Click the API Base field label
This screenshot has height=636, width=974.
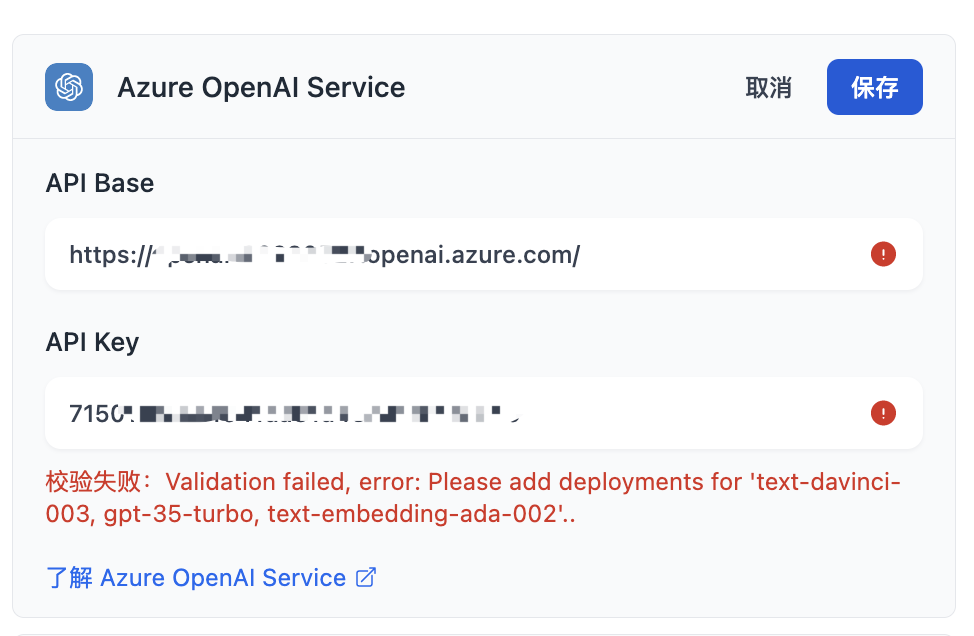[x=99, y=183]
